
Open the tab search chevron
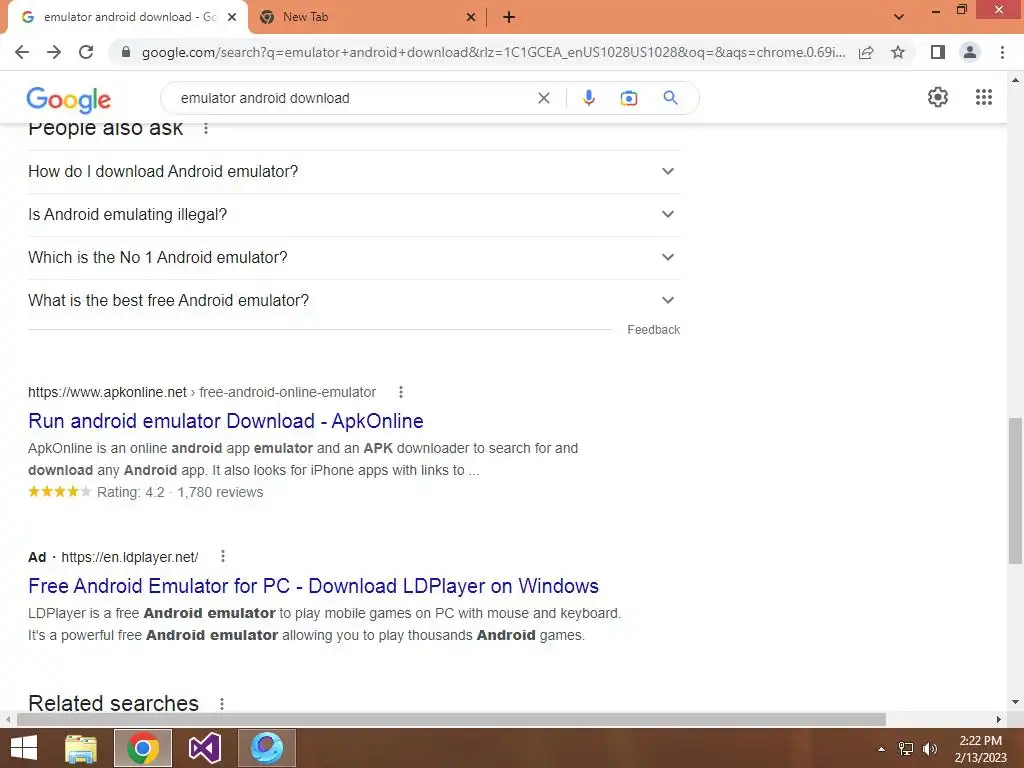click(899, 17)
